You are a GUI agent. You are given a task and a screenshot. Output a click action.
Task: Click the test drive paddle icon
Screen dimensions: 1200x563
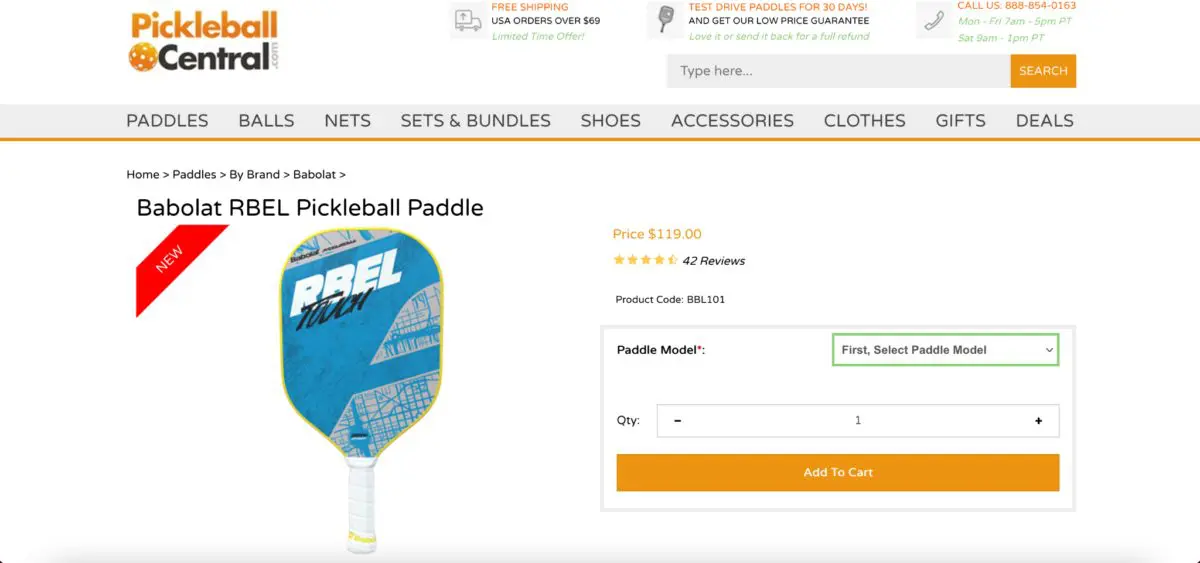pyautogui.click(x=665, y=20)
